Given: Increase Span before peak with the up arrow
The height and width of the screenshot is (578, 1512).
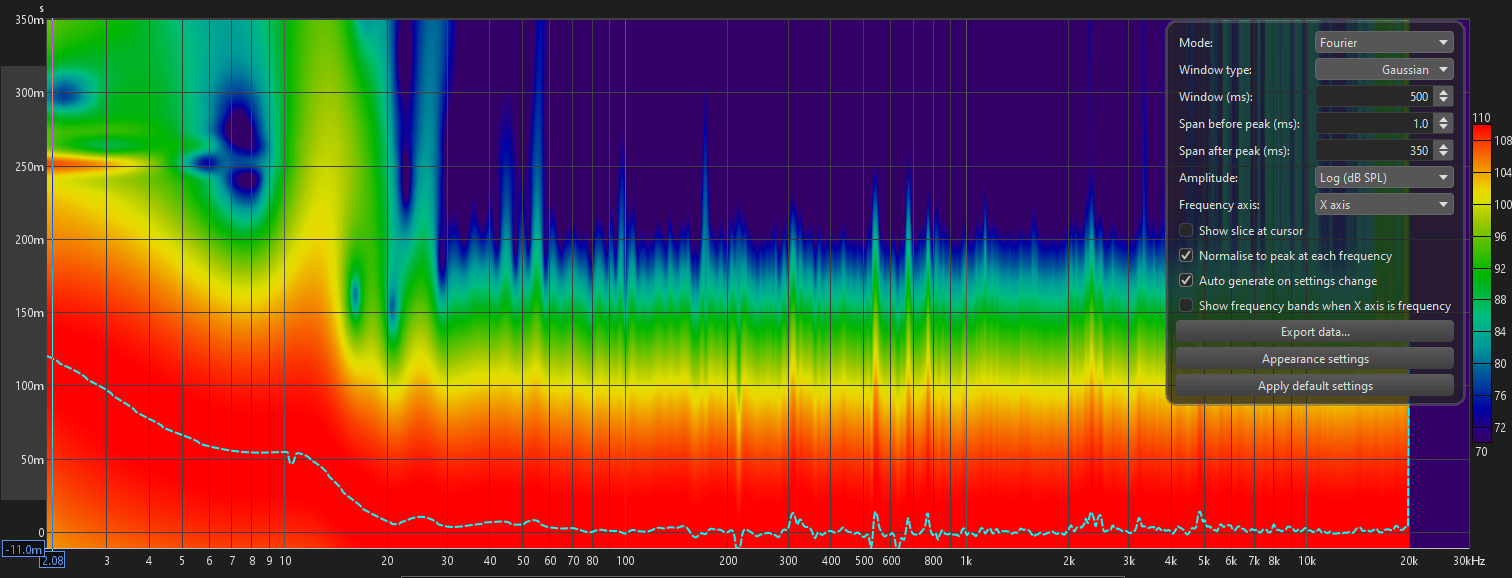Looking at the screenshot, I should [x=1443, y=119].
